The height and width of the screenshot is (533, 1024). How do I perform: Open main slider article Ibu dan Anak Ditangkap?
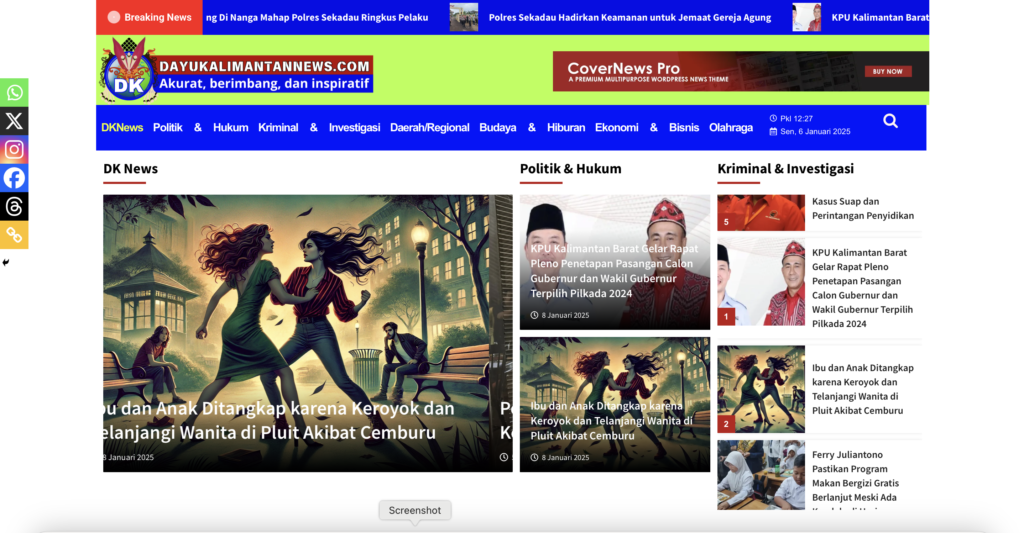click(278, 421)
